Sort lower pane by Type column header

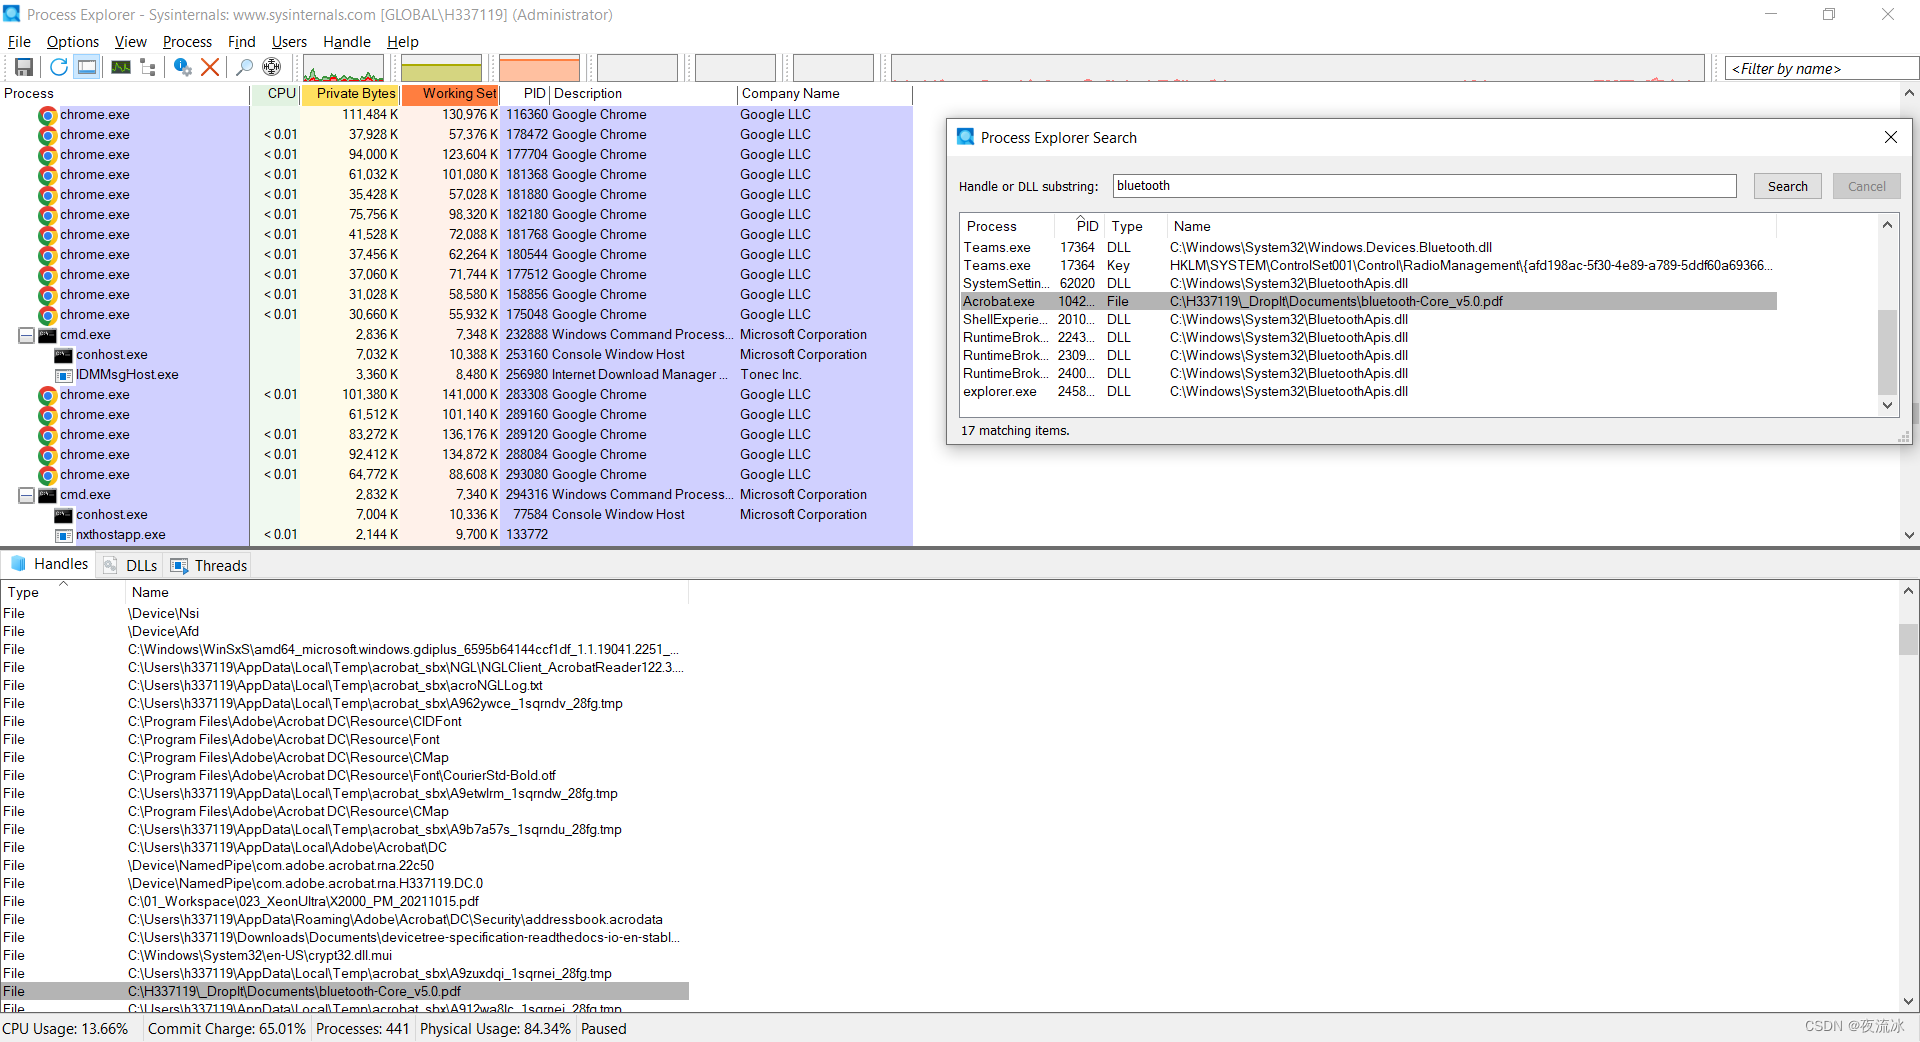(x=62, y=592)
